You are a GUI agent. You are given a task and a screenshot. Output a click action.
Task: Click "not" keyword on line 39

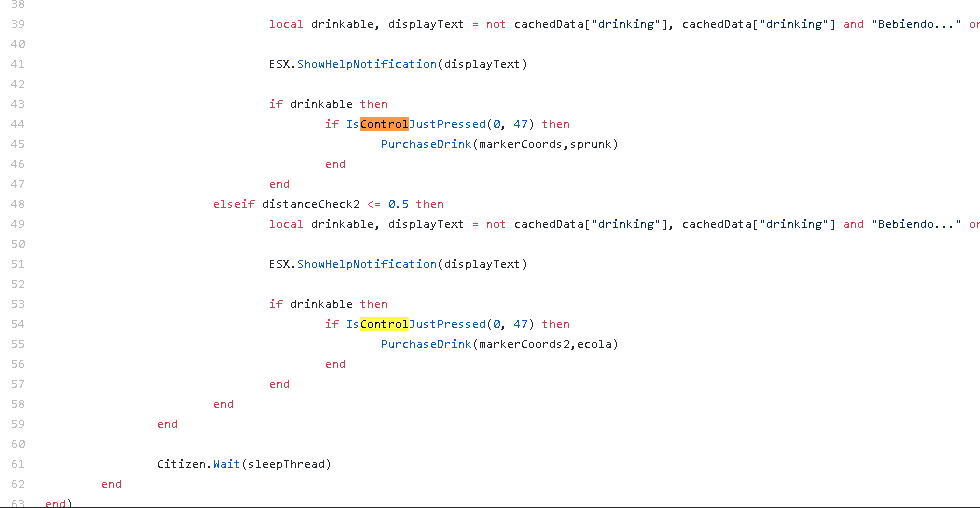click(496, 24)
